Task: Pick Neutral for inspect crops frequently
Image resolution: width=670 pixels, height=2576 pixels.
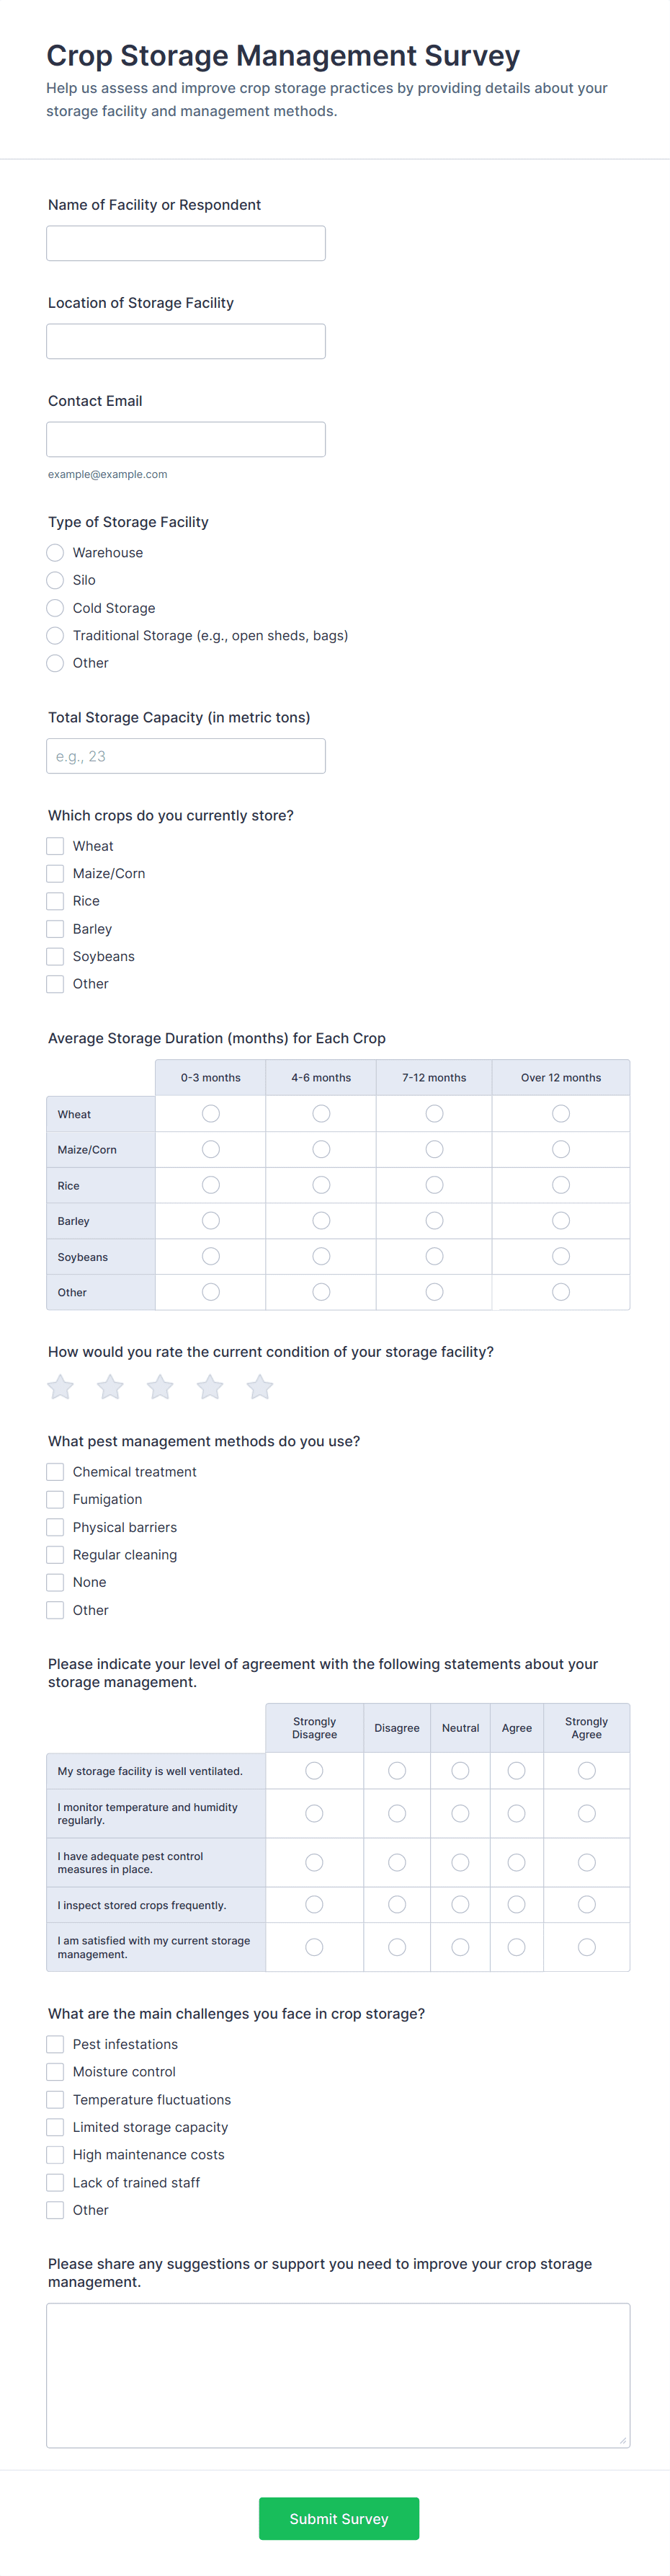Action: point(460,1905)
